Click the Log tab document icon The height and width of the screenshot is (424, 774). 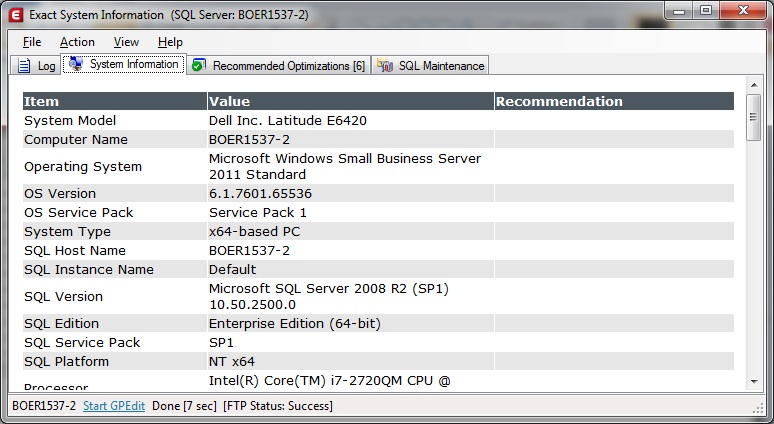click(24, 66)
